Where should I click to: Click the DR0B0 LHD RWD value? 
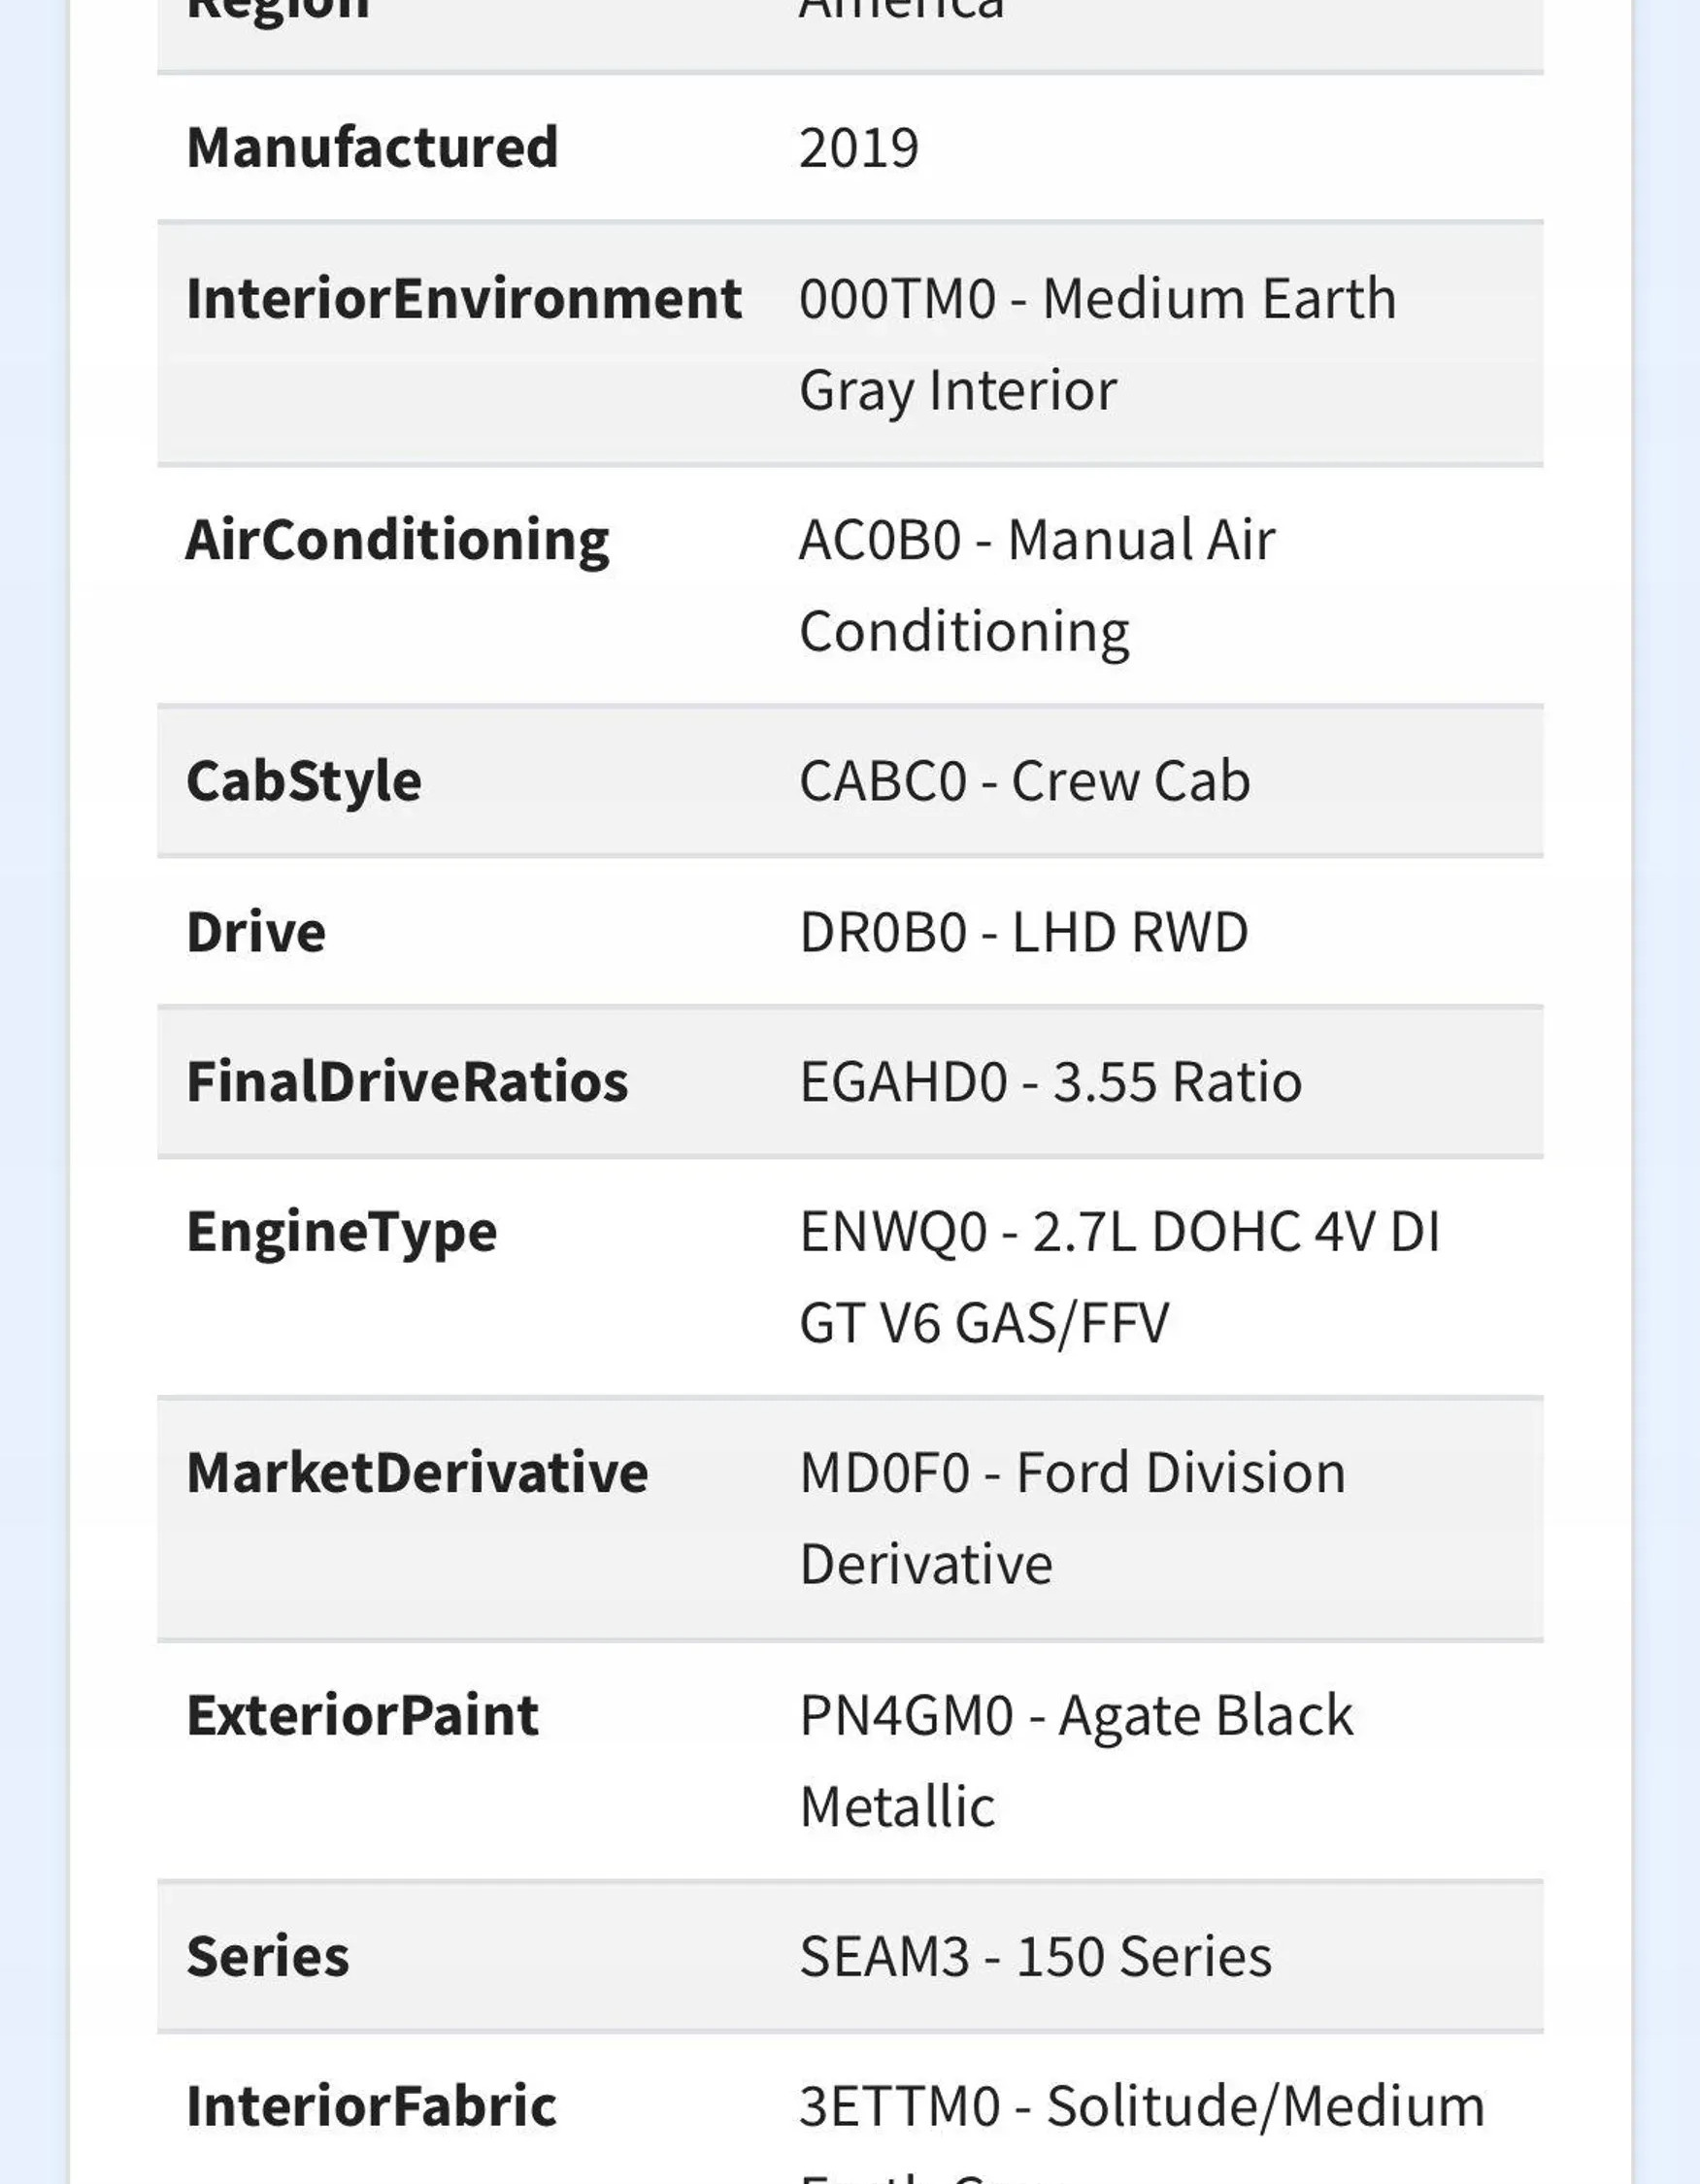(1024, 932)
